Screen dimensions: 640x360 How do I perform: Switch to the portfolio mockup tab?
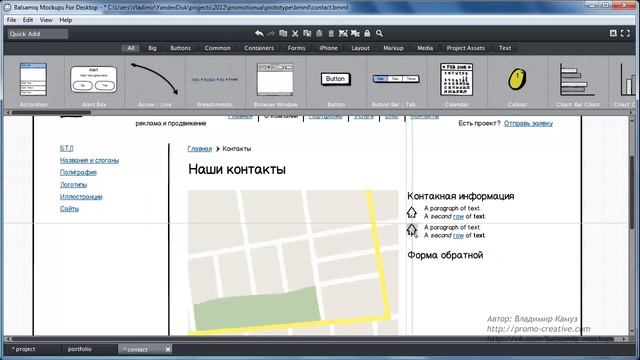(x=80, y=349)
